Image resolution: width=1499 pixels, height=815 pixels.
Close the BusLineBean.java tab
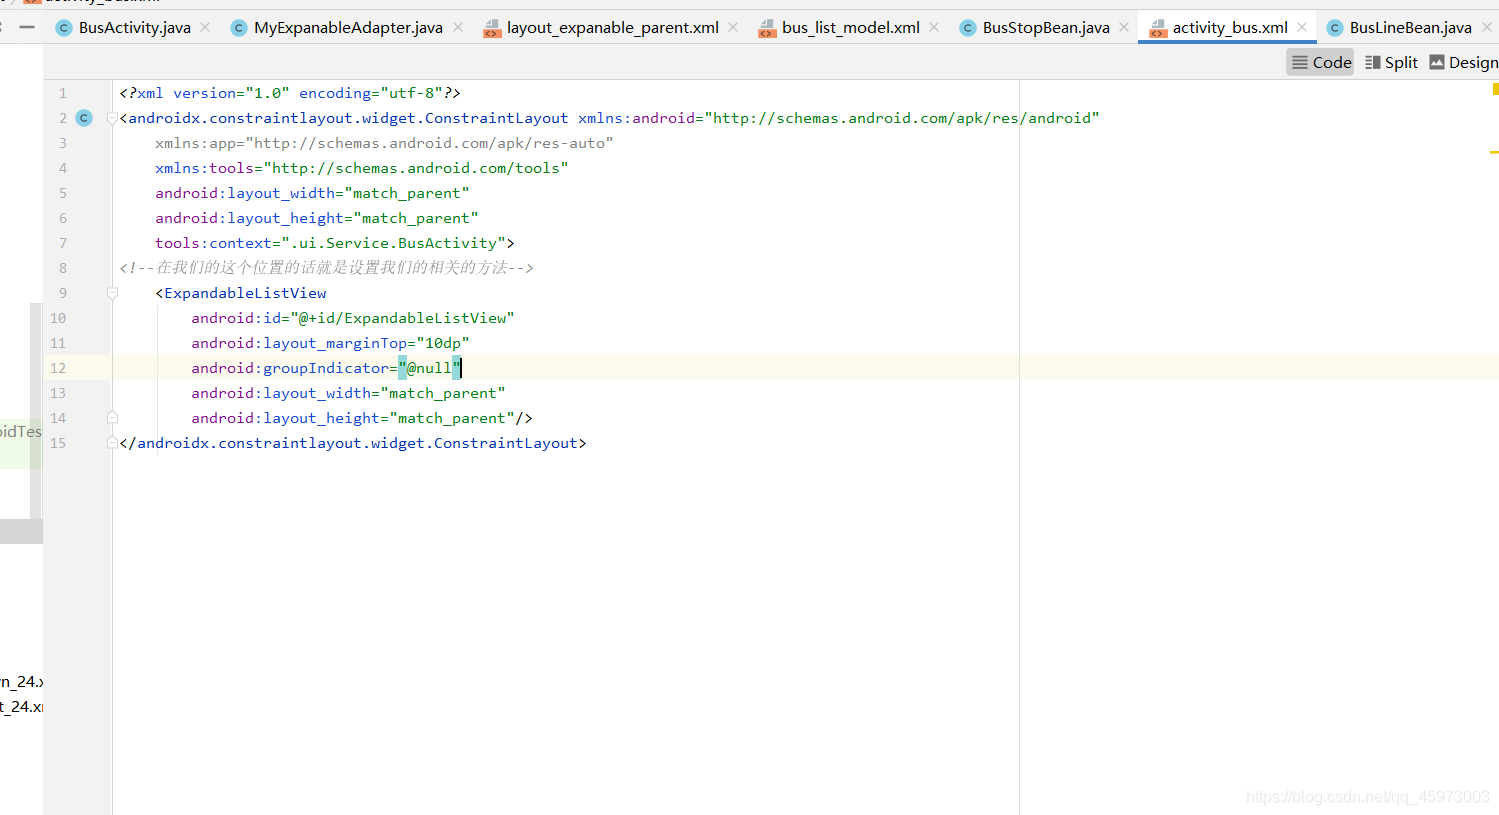[x=1486, y=27]
